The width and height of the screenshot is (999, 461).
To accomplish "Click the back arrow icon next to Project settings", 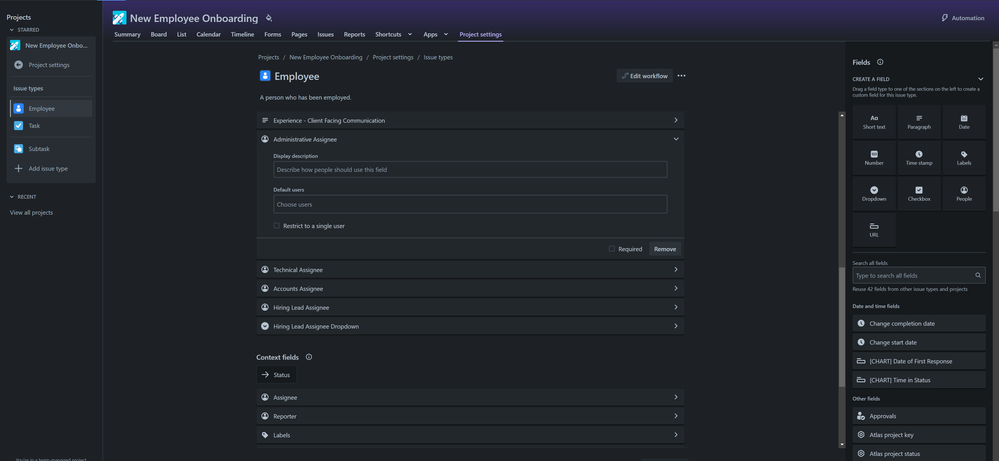I will pyautogui.click(x=18, y=65).
